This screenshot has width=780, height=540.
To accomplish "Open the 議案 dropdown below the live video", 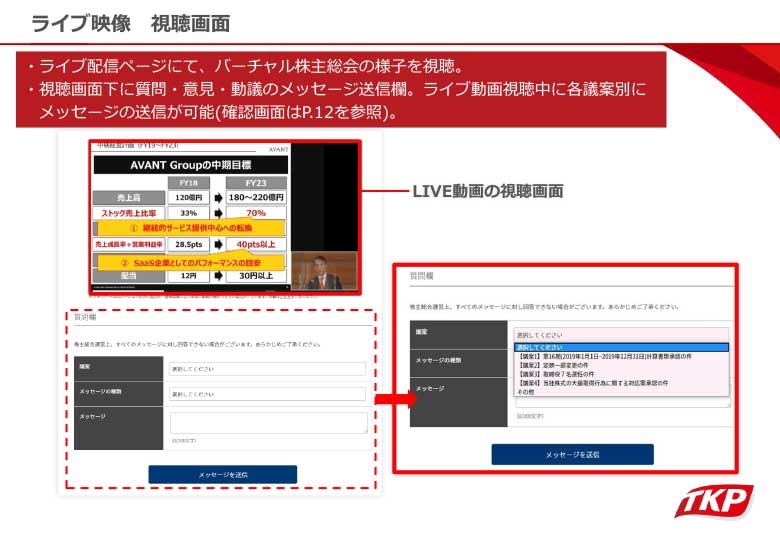I will point(267,369).
